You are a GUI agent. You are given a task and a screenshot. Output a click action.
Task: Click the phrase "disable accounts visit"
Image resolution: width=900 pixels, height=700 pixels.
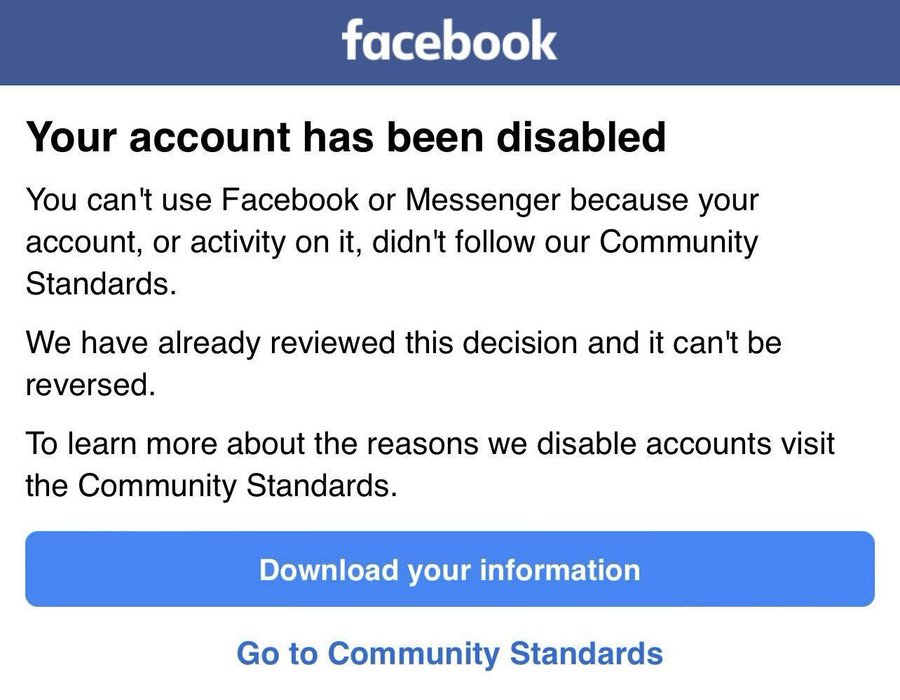[x=685, y=444]
